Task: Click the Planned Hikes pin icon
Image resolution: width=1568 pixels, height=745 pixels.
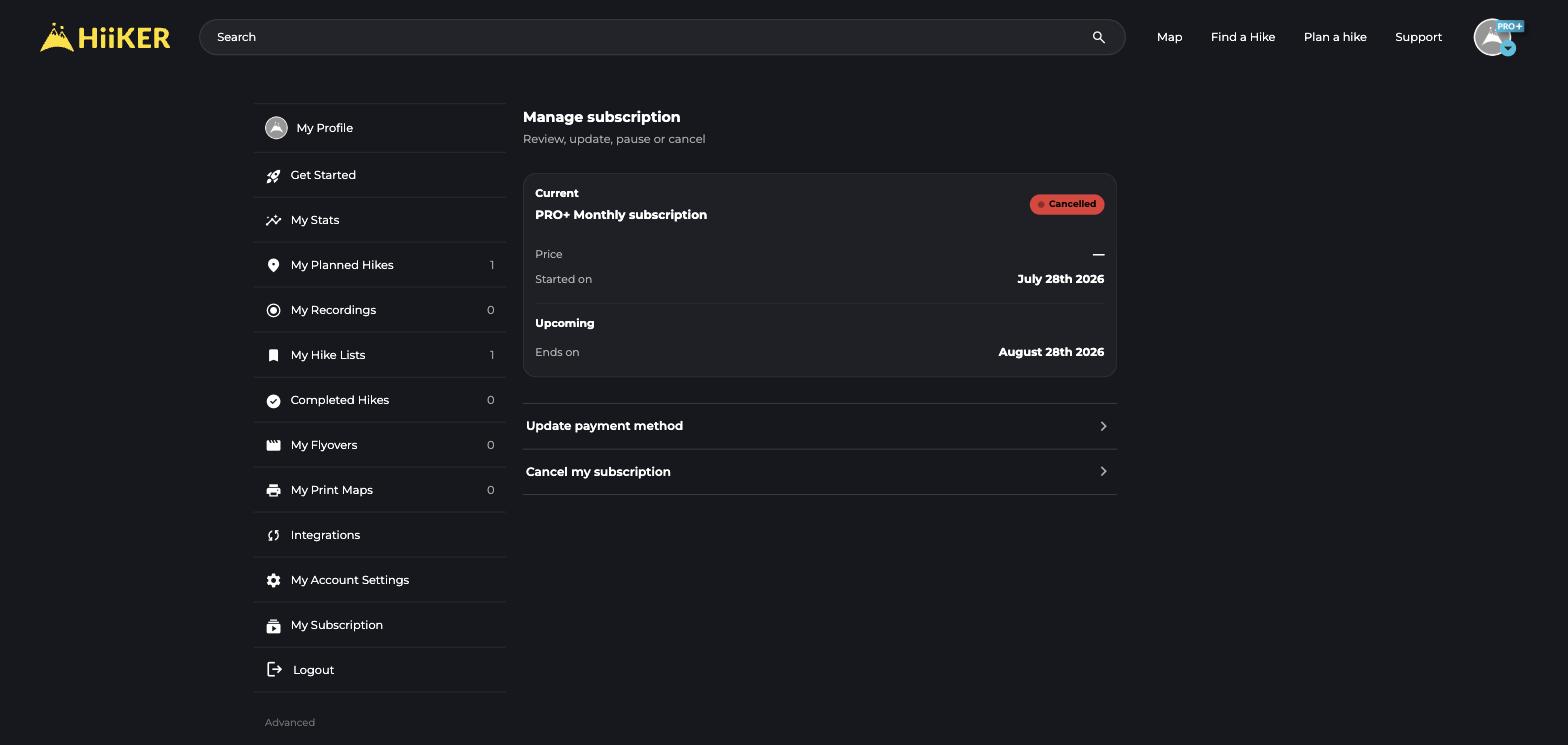Action: point(273,265)
